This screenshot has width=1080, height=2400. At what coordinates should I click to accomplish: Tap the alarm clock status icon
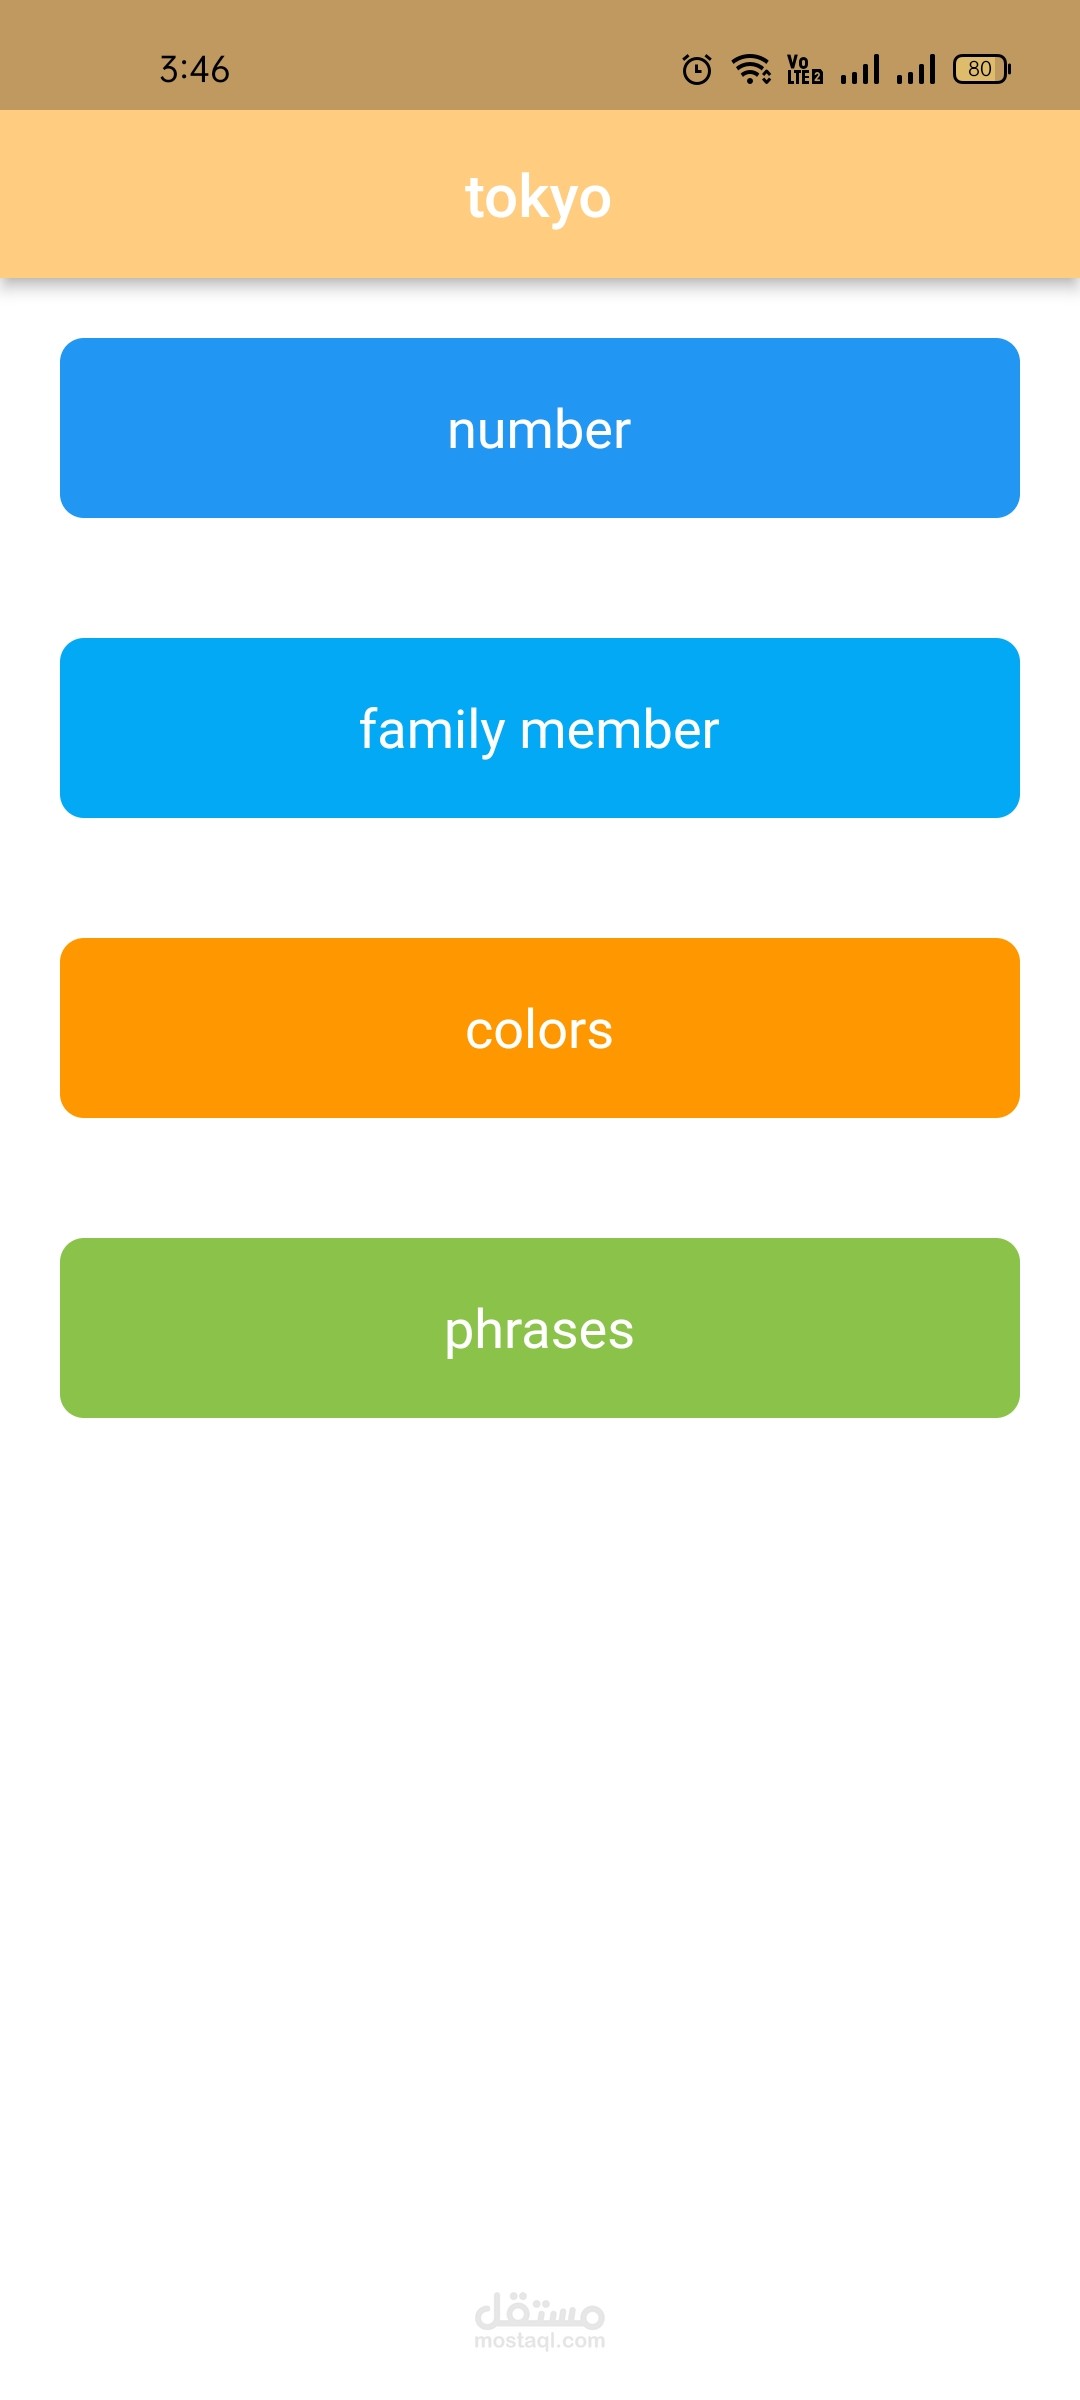(x=697, y=69)
